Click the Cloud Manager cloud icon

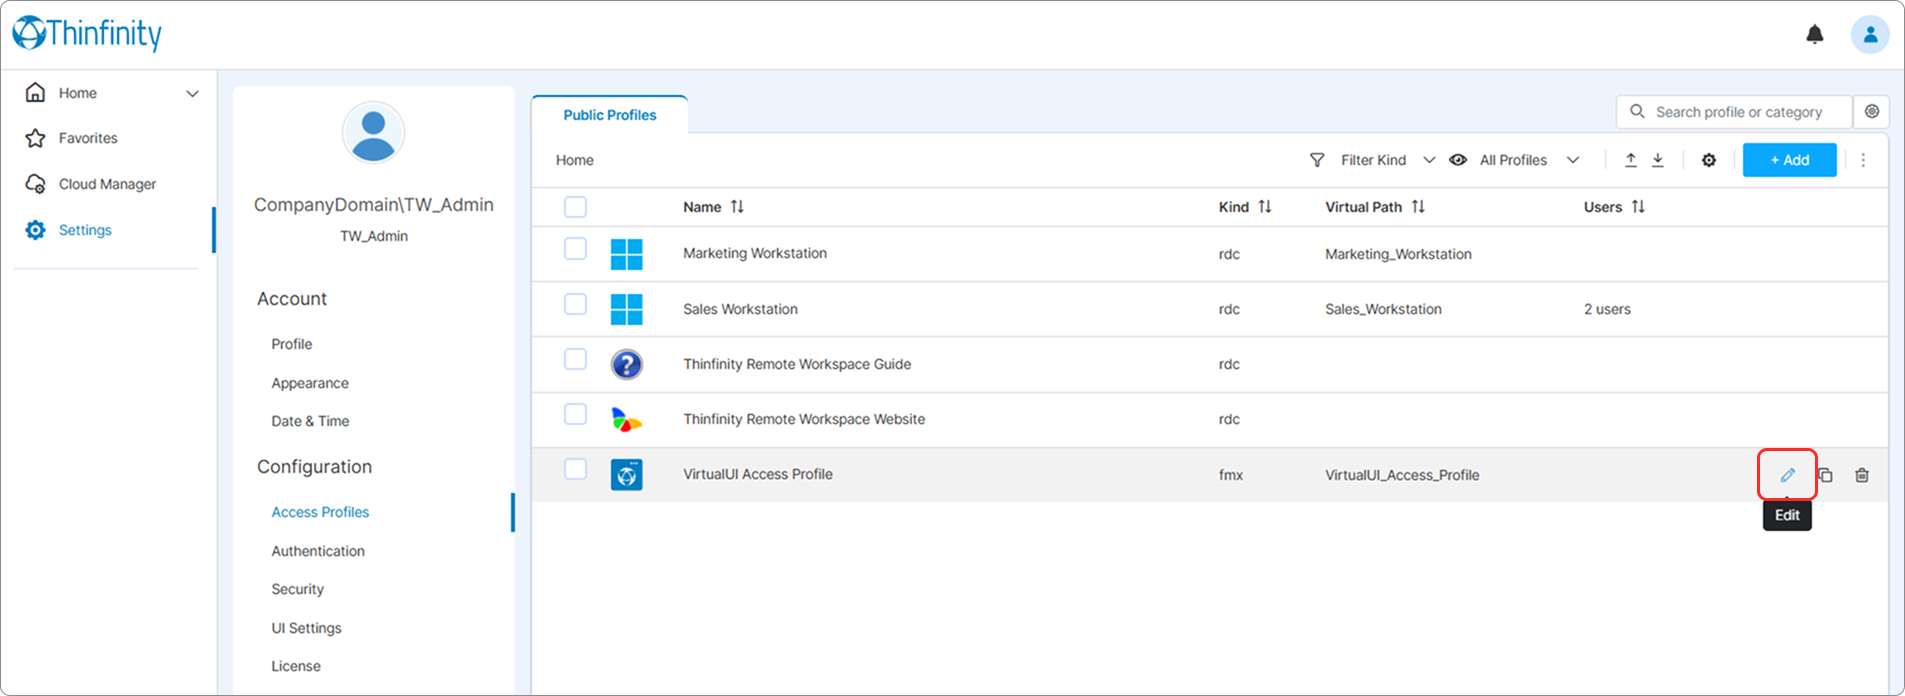[36, 184]
